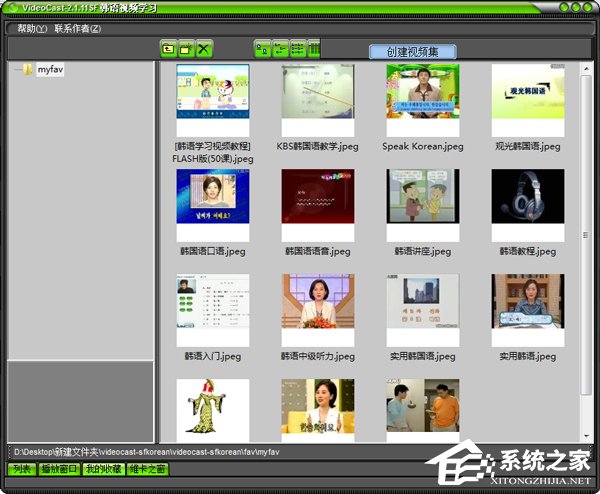Click the 韩语中级听力.jpeg file name
Image resolution: width=600 pixels, height=494 pixels.
(x=318, y=357)
